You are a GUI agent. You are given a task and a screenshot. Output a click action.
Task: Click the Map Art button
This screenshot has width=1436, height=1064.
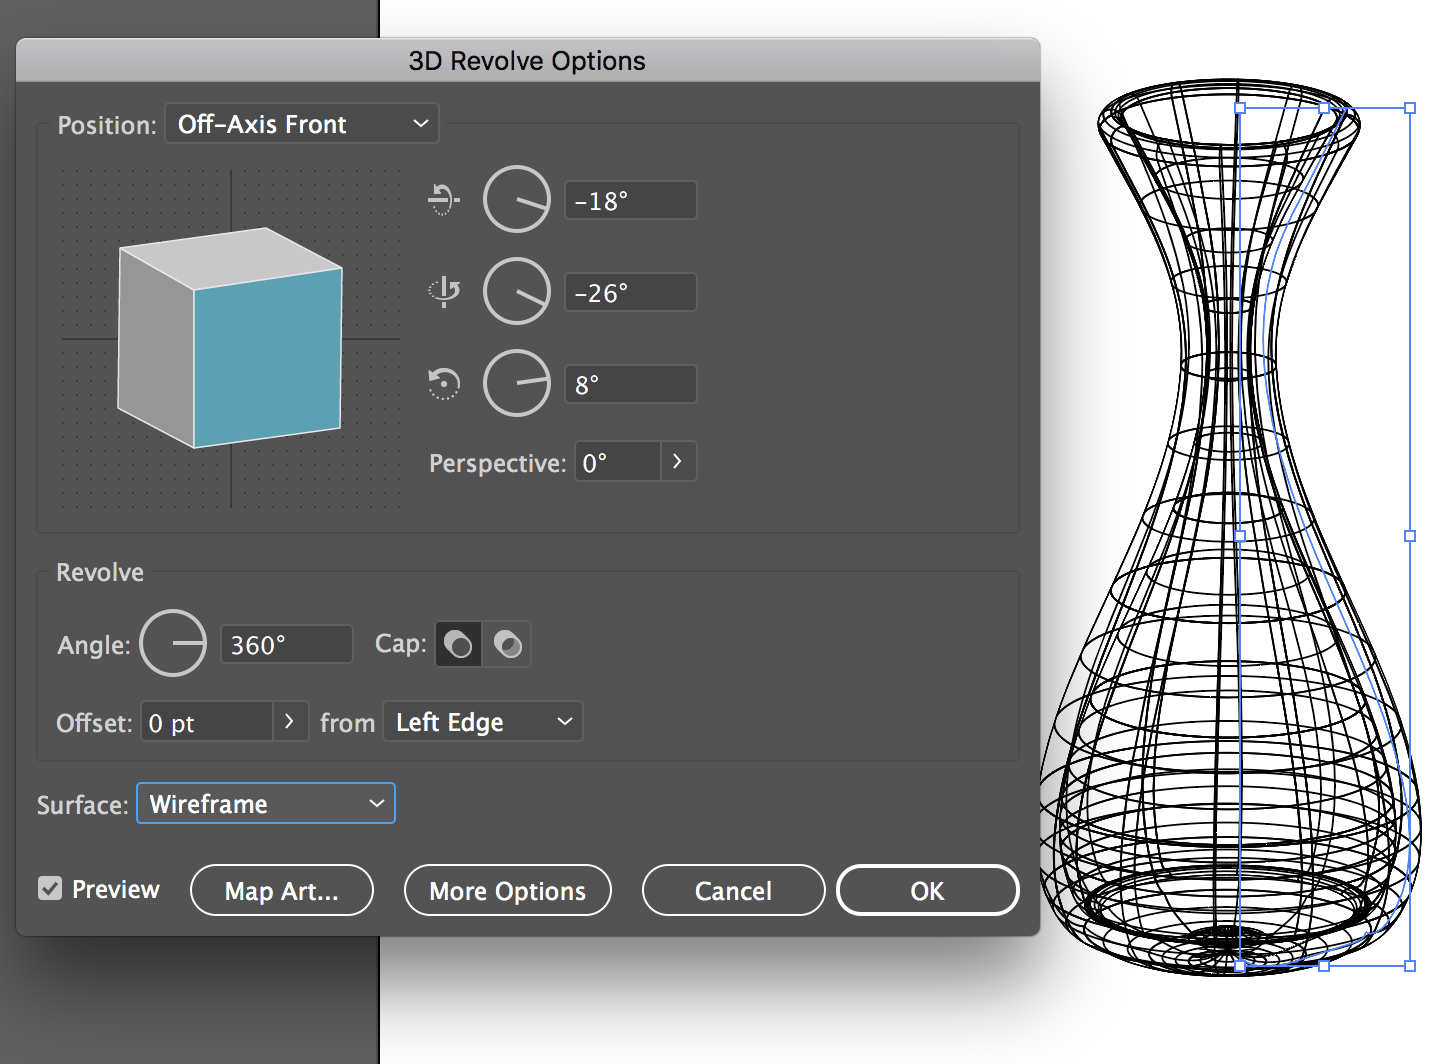[281, 890]
